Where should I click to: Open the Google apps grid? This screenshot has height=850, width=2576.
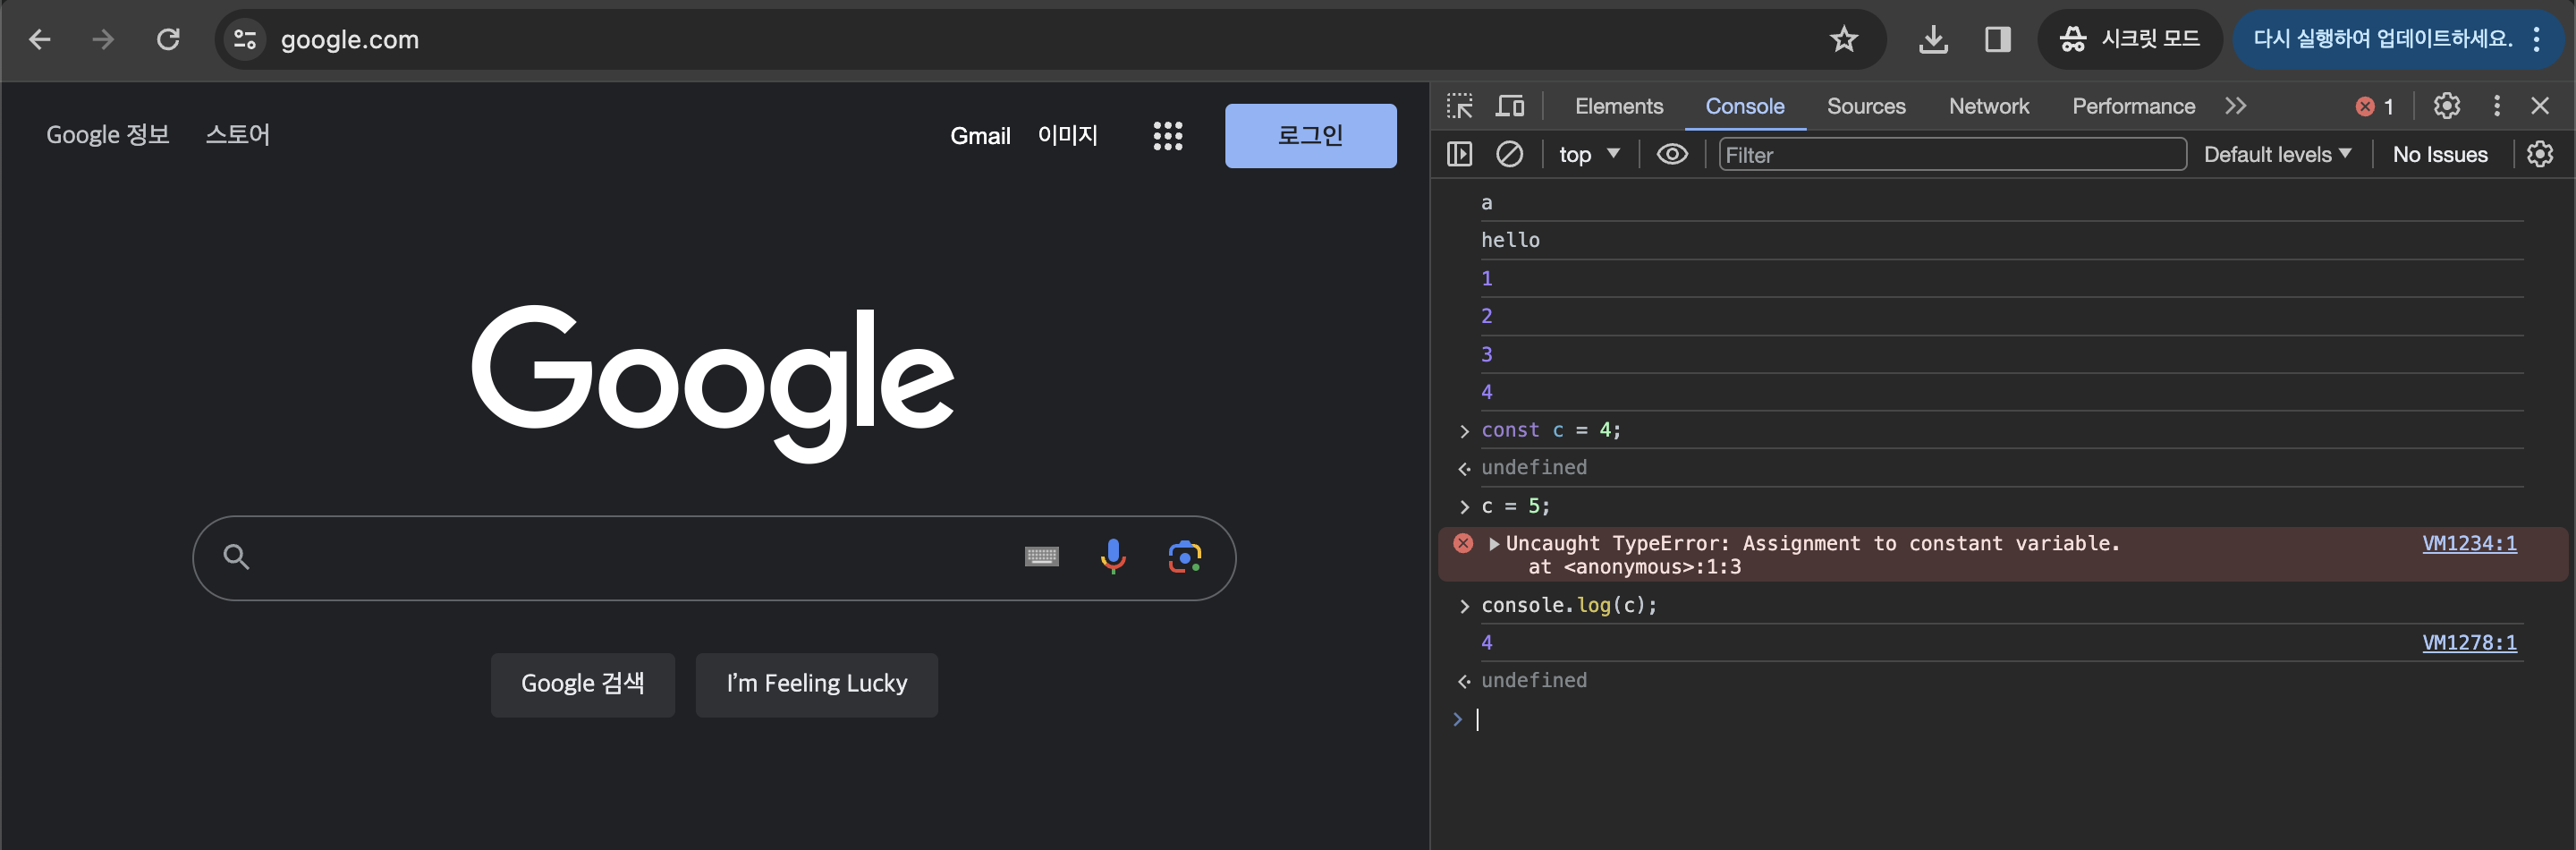(1167, 136)
